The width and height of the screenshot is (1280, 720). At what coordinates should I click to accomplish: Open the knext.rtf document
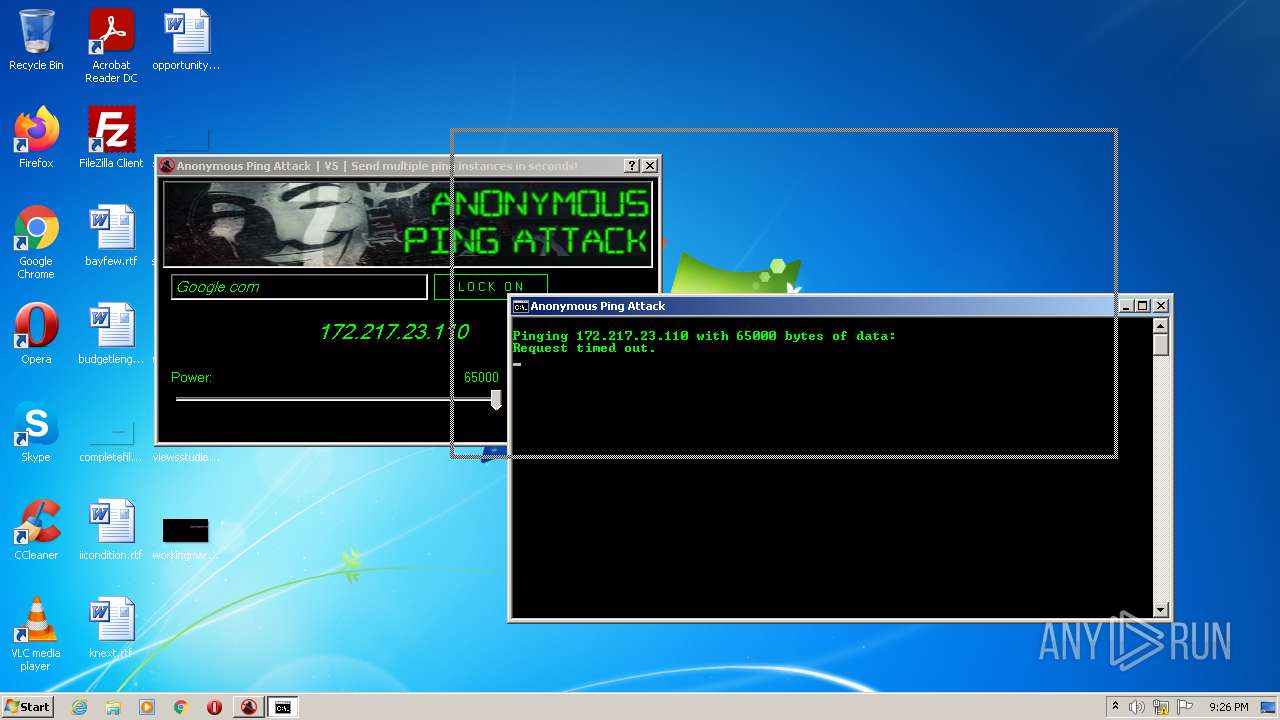pos(111,629)
